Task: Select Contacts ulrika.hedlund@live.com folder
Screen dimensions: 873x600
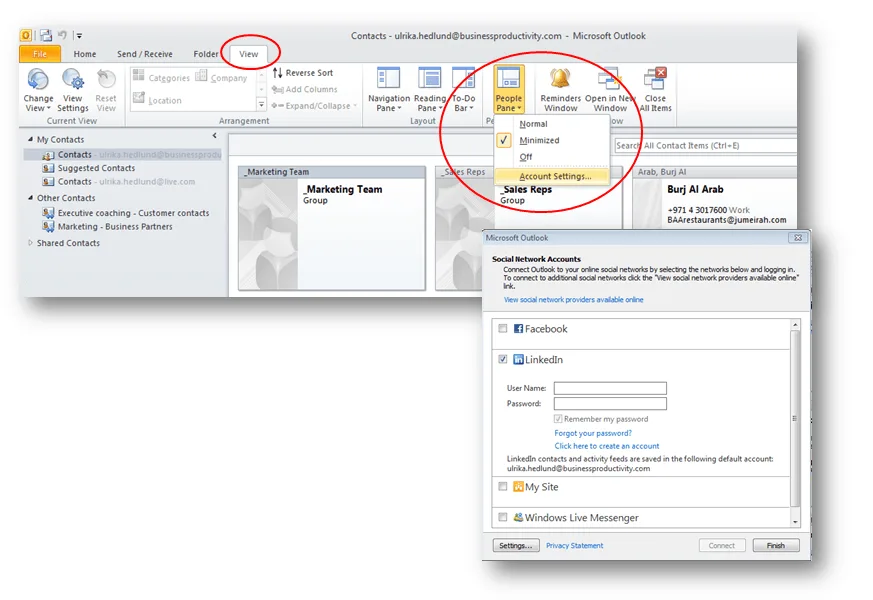Action: pyautogui.click(x=126, y=181)
